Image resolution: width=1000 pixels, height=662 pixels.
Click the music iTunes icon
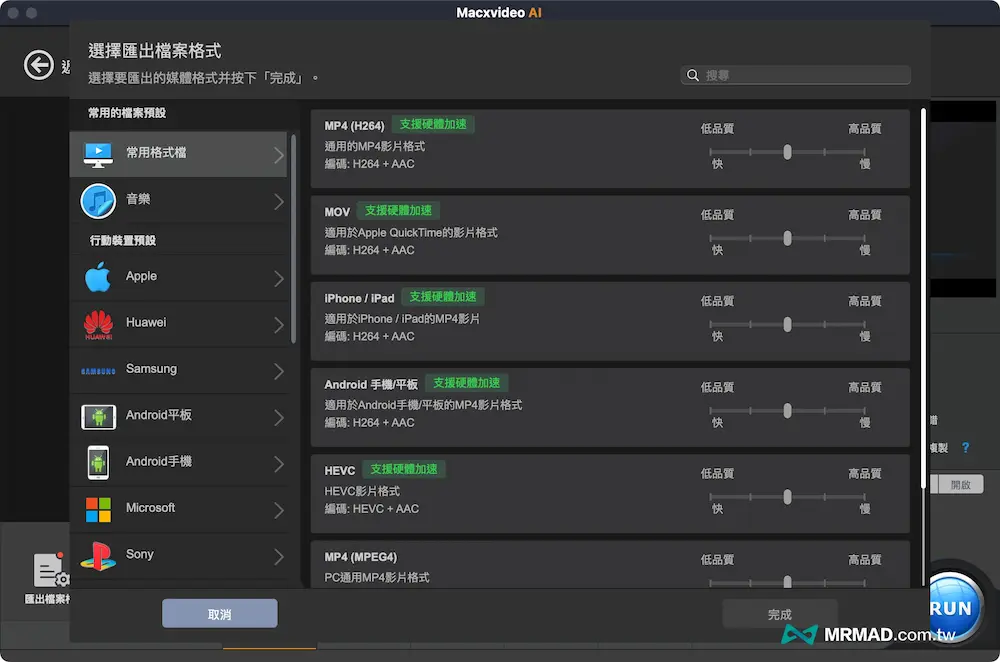(x=98, y=200)
